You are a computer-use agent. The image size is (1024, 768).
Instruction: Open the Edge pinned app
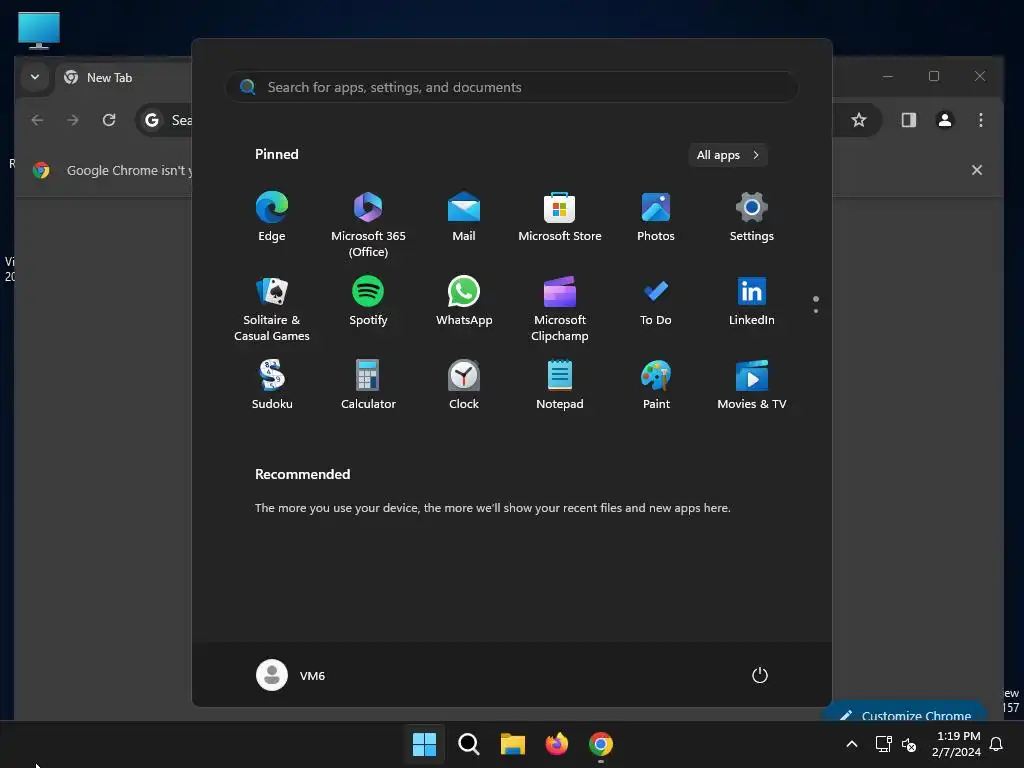(272, 217)
